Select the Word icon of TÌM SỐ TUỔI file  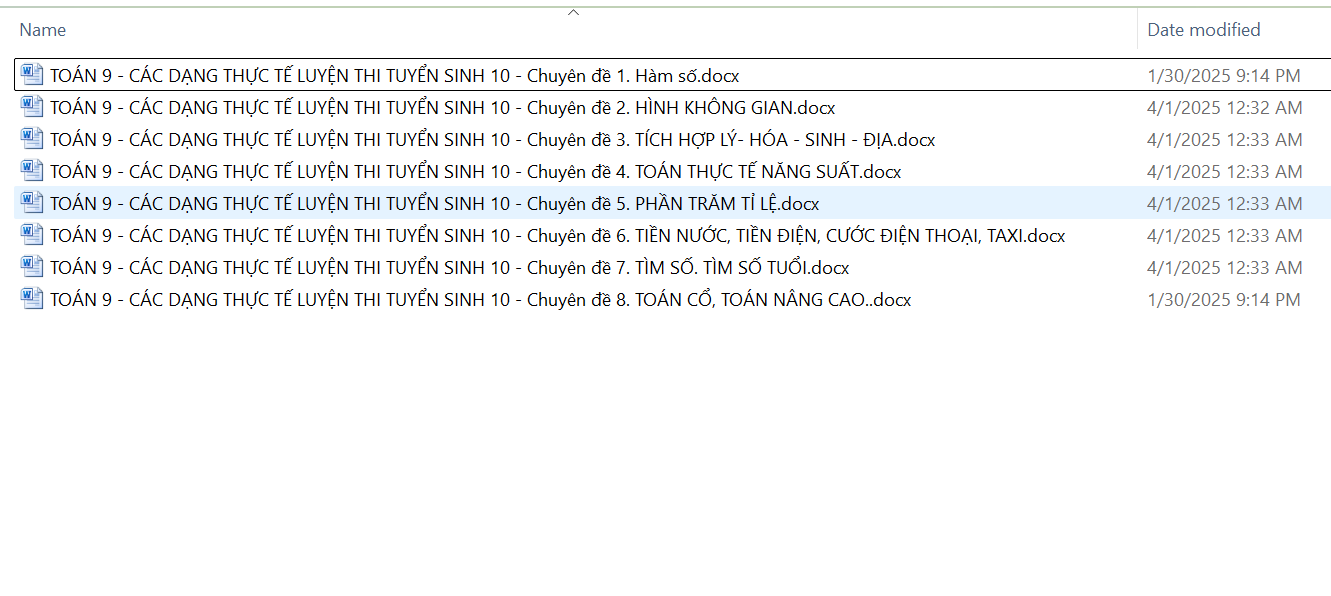click(32, 267)
